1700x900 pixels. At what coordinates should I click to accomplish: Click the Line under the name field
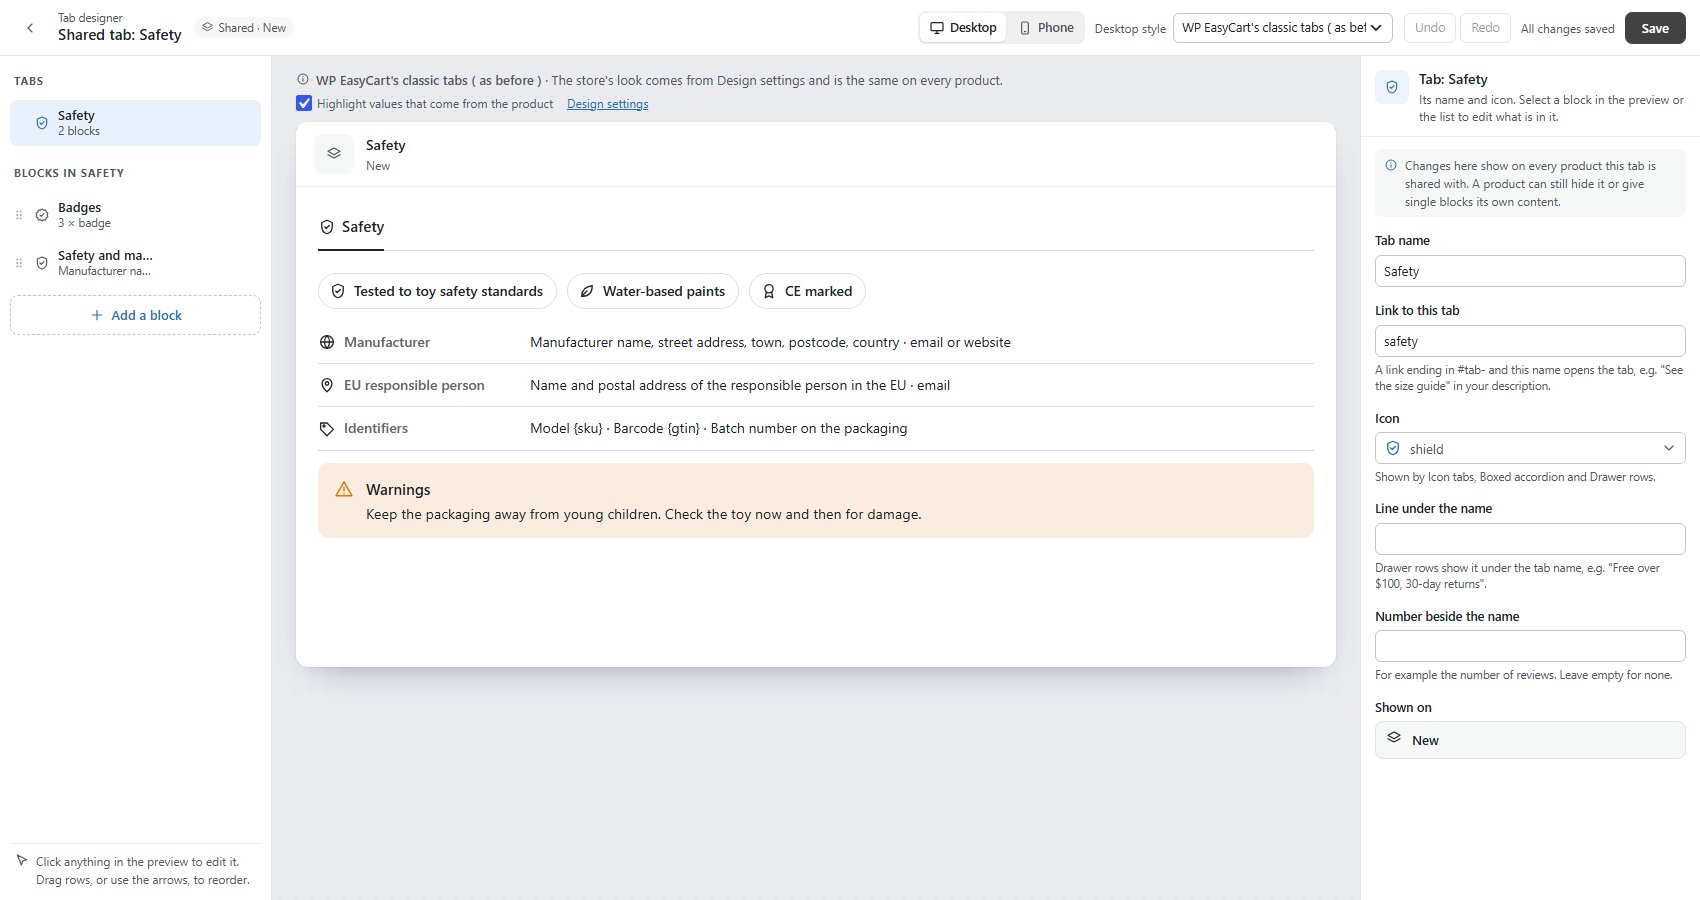1530,539
